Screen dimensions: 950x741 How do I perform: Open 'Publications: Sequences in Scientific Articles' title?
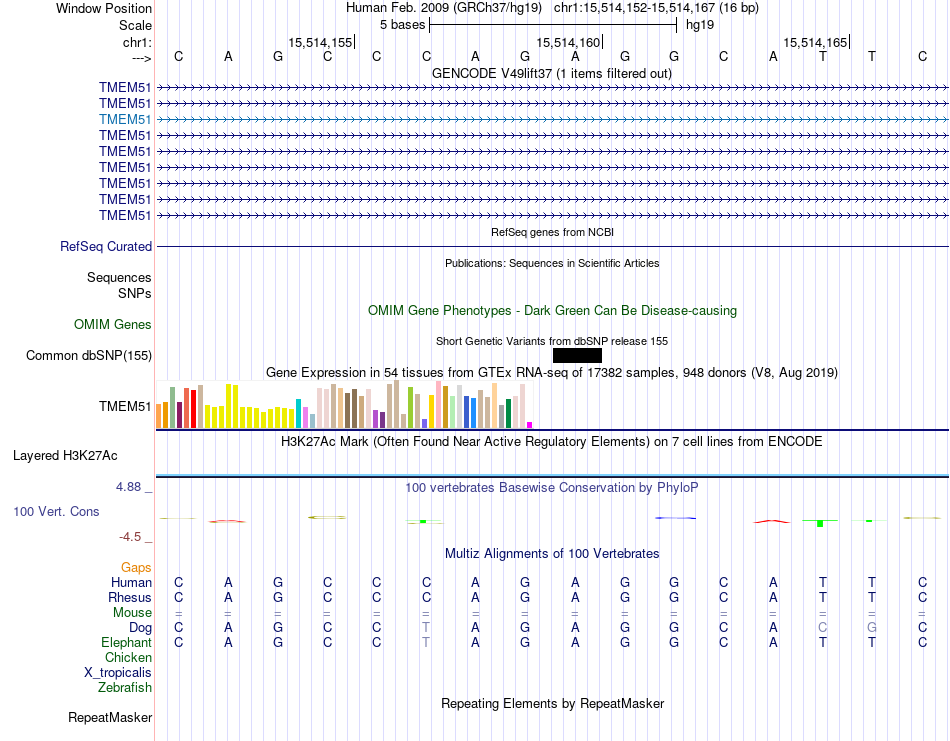[552, 263]
